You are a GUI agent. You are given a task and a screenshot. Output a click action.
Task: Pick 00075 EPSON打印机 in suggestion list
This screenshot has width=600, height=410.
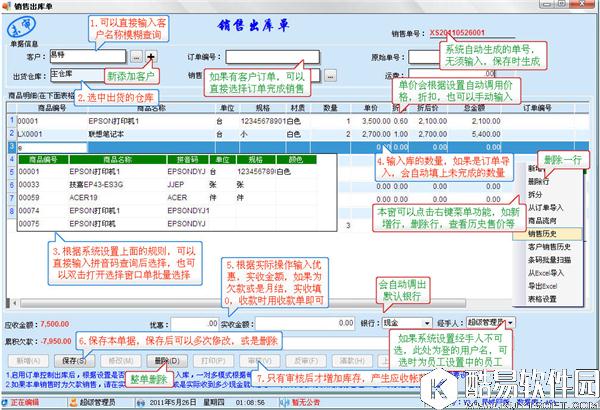[167, 224]
